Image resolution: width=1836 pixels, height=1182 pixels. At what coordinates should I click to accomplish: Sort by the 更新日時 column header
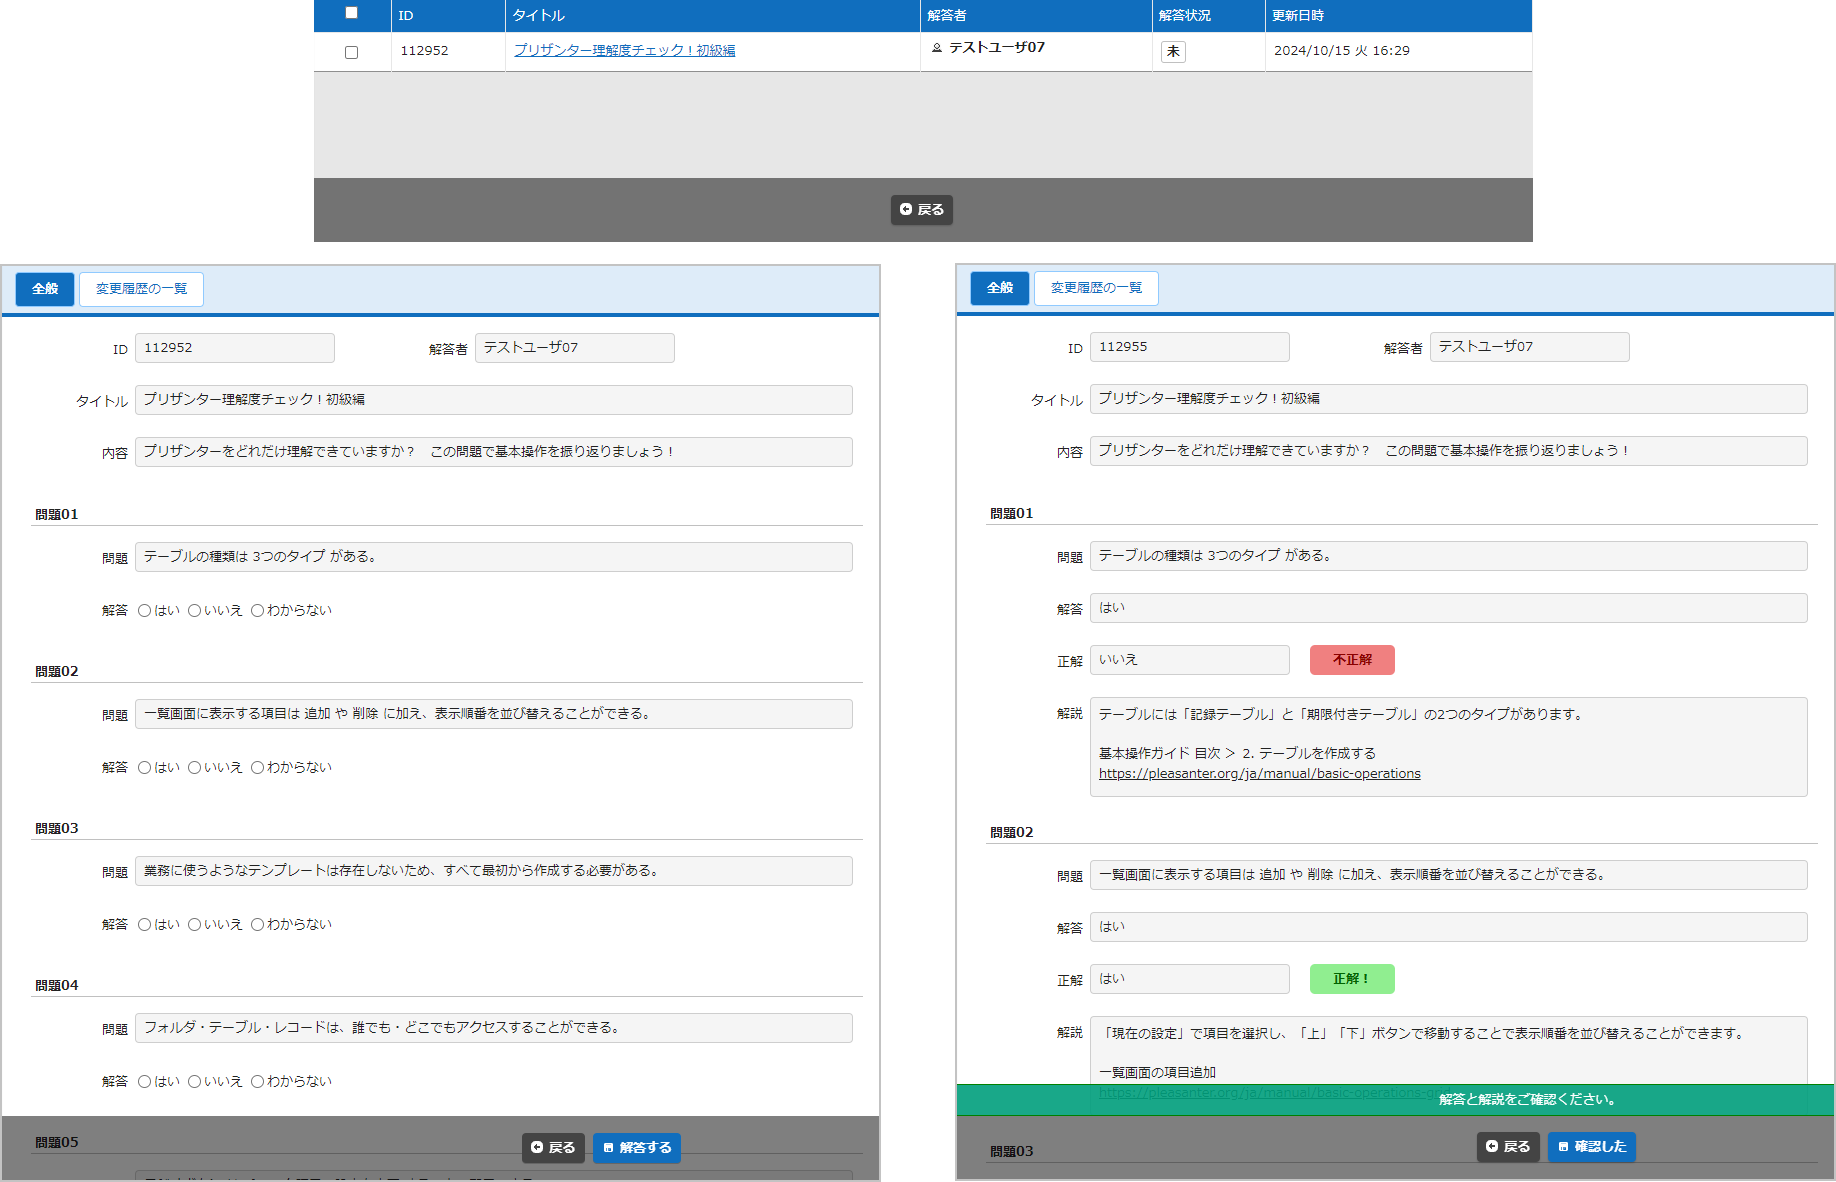pos(1398,16)
